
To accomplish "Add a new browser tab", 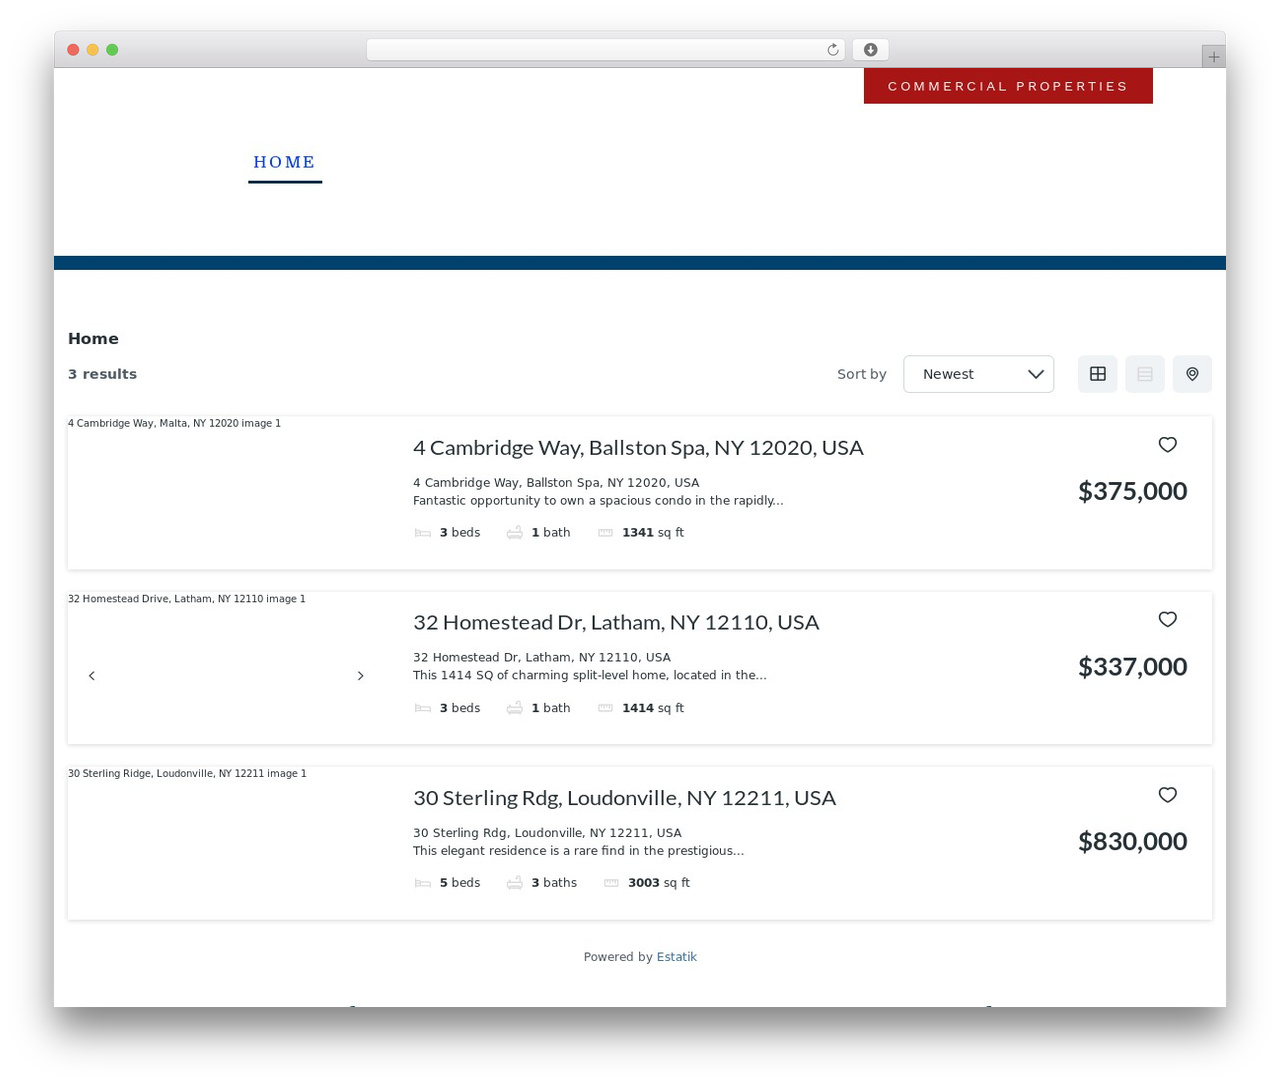I will pyautogui.click(x=1213, y=57).
